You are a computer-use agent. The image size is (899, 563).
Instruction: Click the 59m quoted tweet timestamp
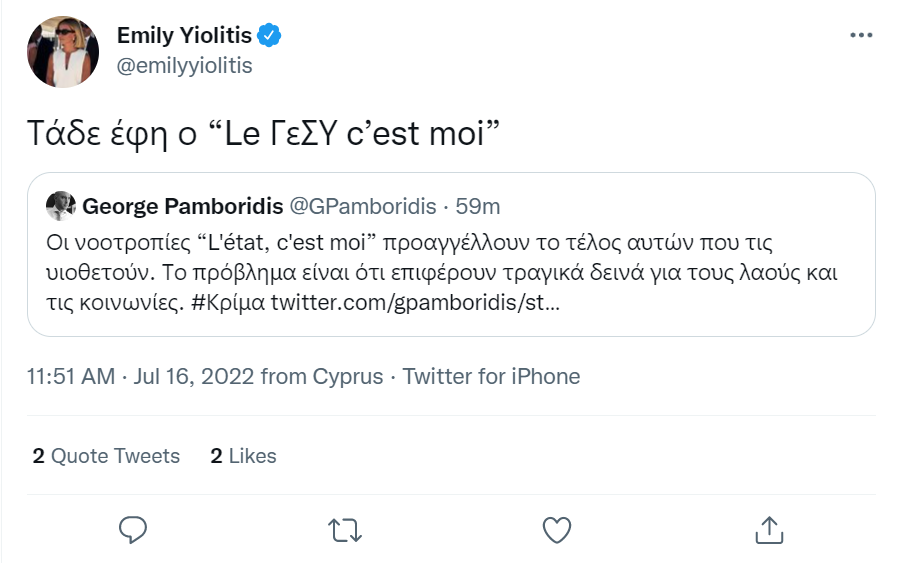(x=478, y=207)
